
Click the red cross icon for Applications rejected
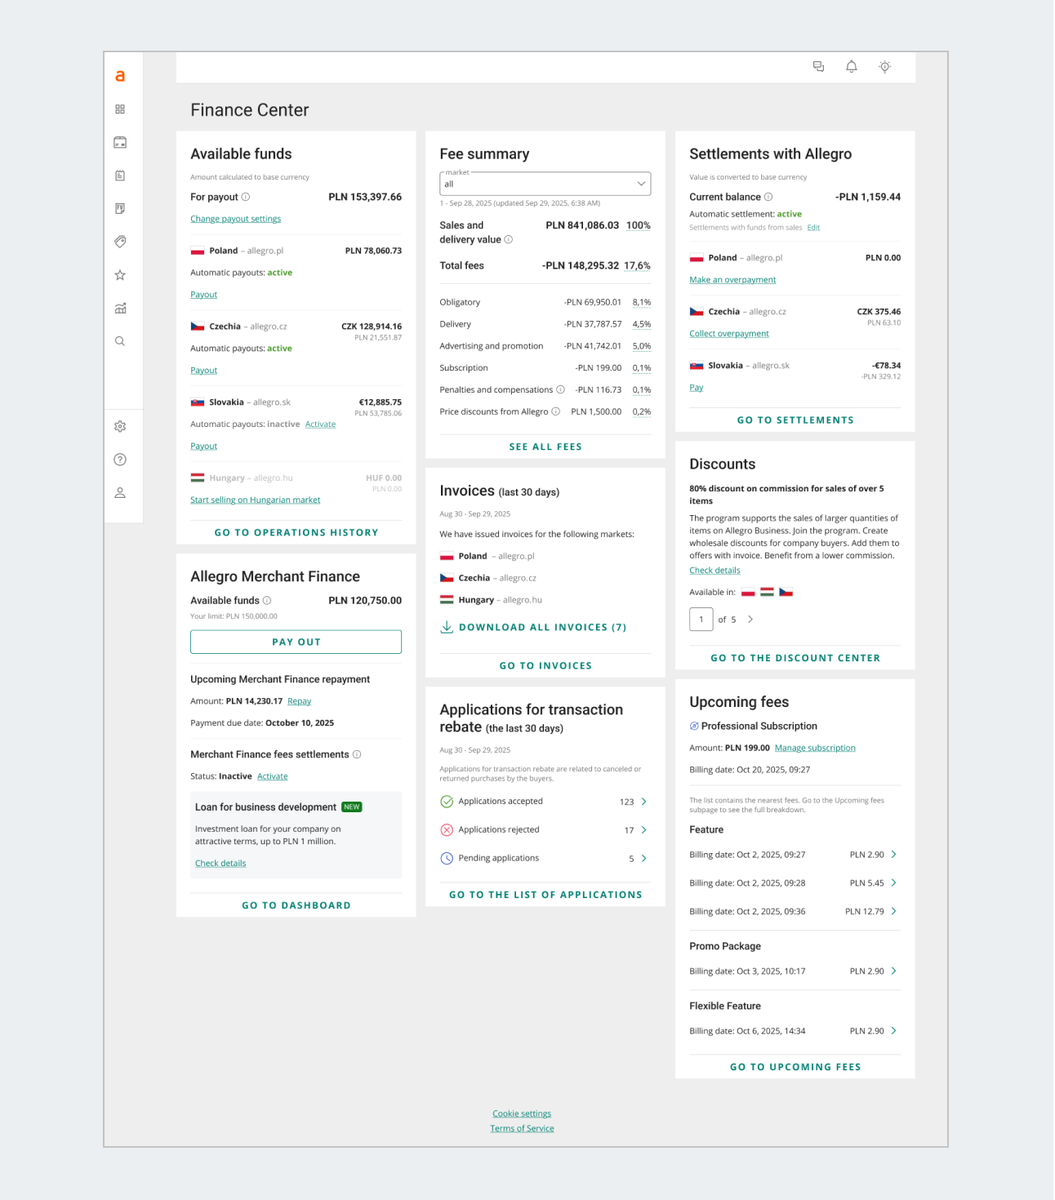pos(447,830)
